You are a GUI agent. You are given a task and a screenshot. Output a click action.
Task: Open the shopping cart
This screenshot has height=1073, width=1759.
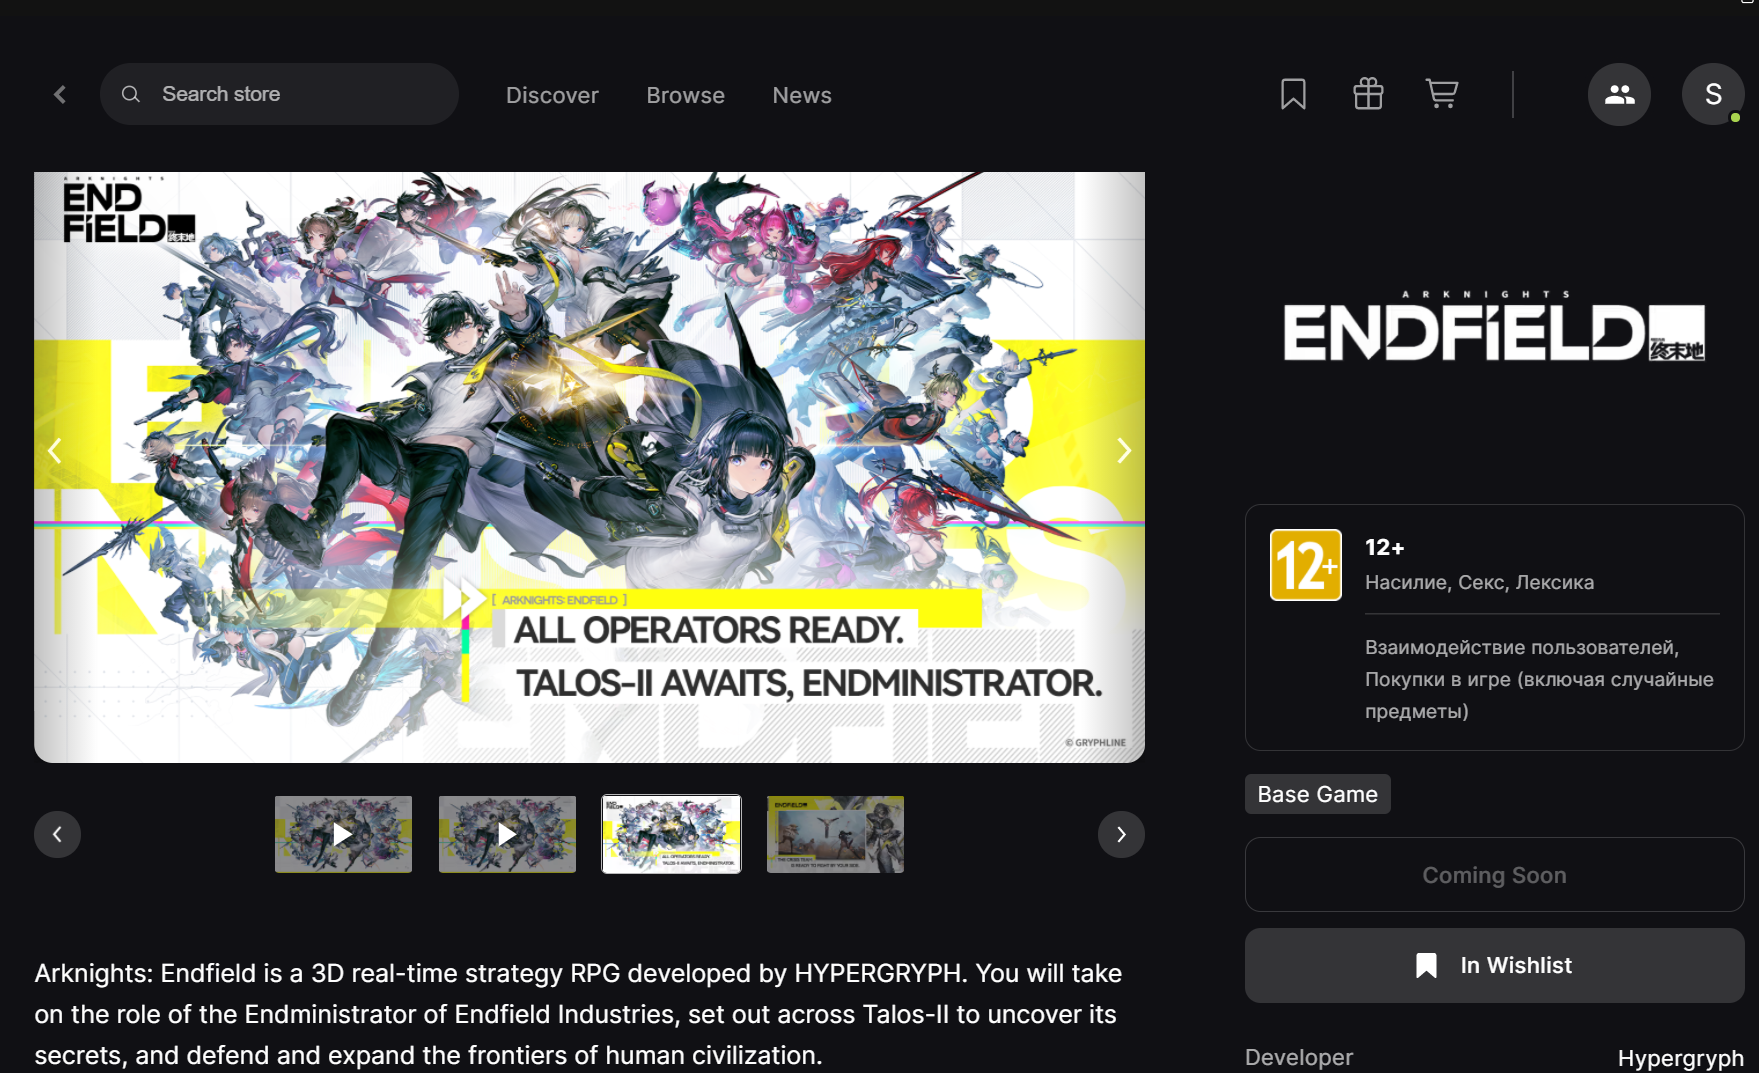tap(1442, 94)
